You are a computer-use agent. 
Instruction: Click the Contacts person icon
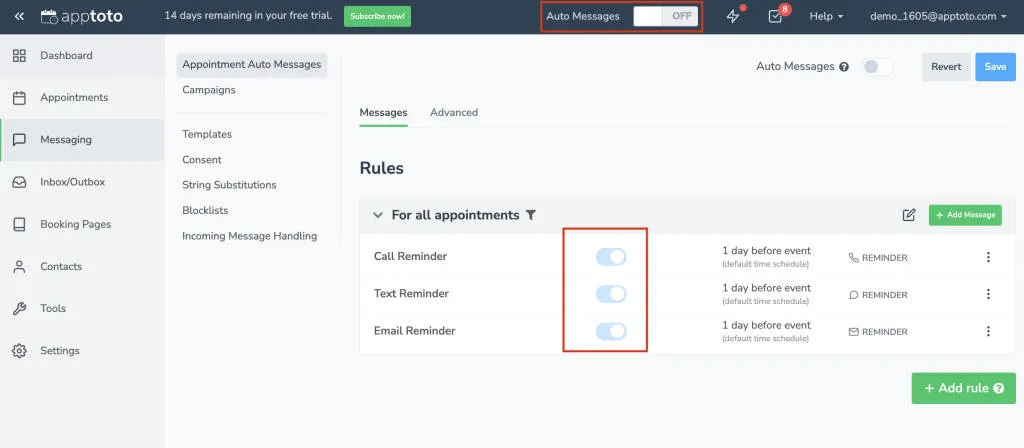pyautogui.click(x=20, y=266)
